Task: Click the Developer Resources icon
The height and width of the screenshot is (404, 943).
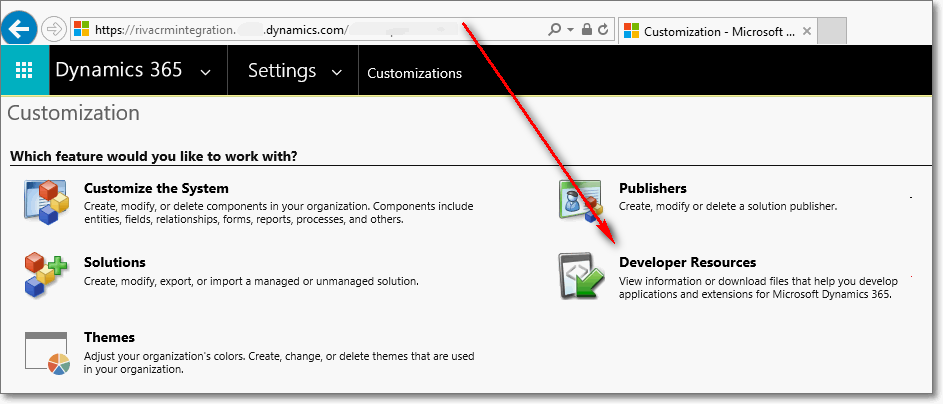Action: 582,275
